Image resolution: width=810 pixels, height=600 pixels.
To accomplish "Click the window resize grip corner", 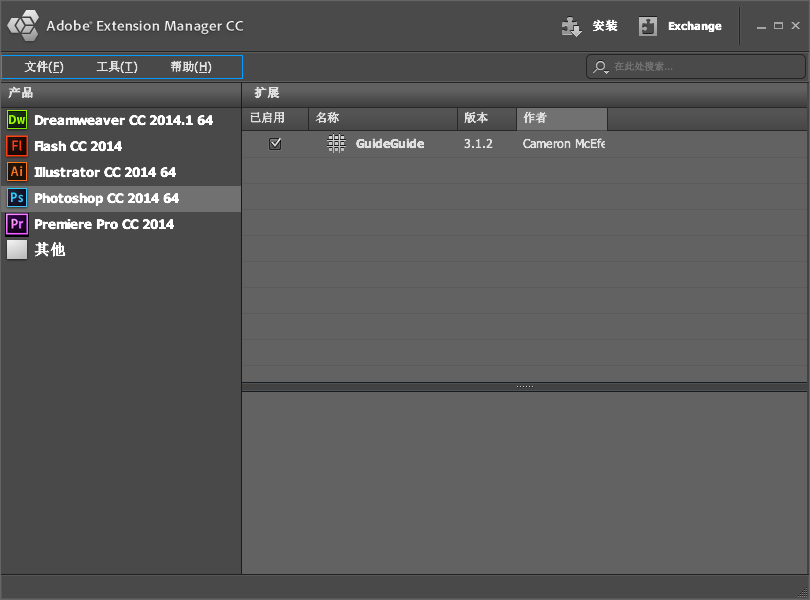I will [x=803, y=593].
